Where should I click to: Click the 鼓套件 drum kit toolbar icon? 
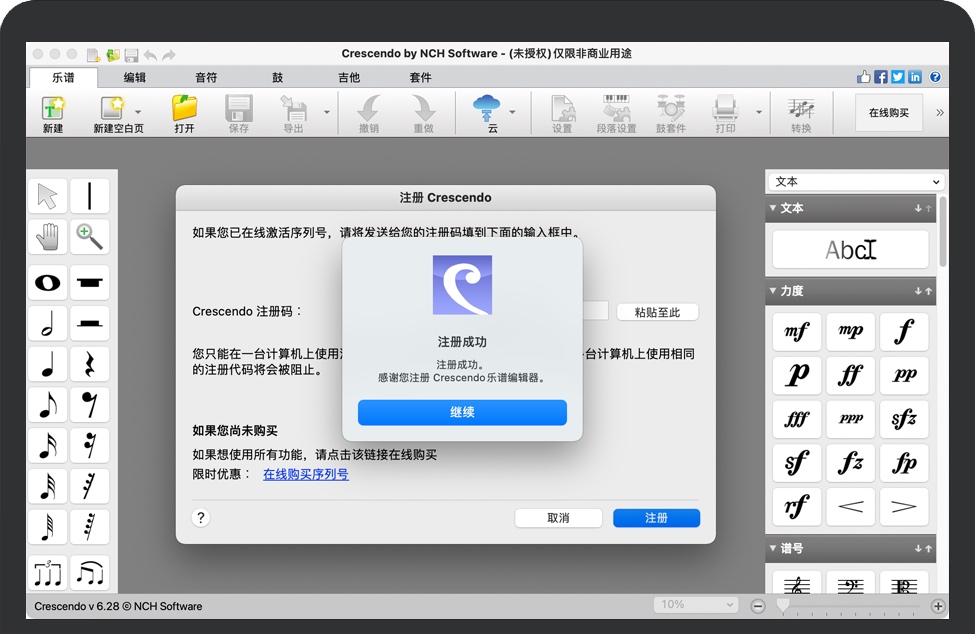[x=673, y=112]
